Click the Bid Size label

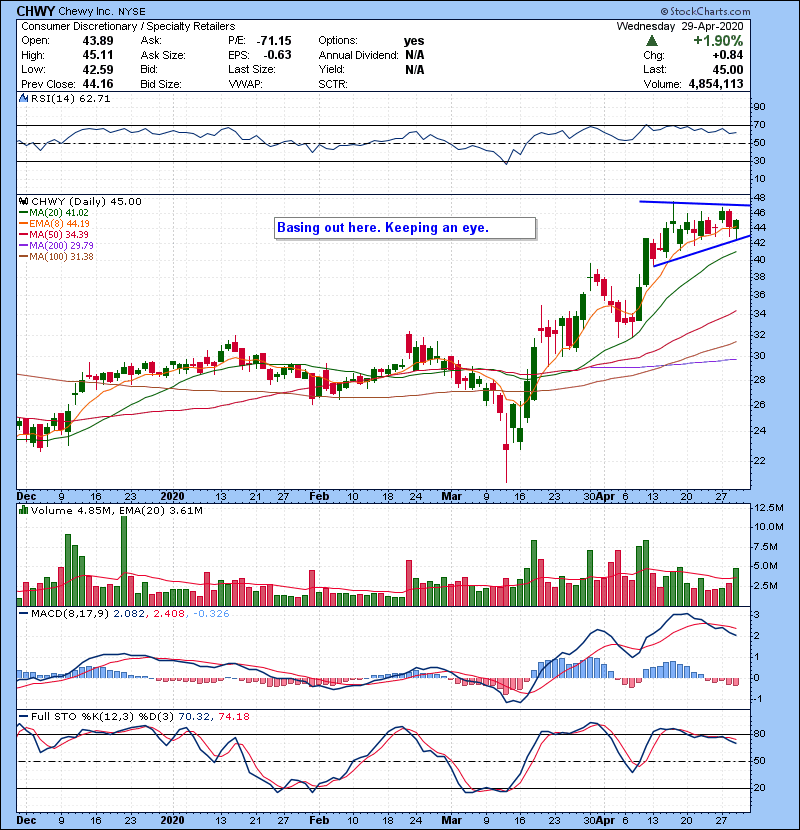161,84
